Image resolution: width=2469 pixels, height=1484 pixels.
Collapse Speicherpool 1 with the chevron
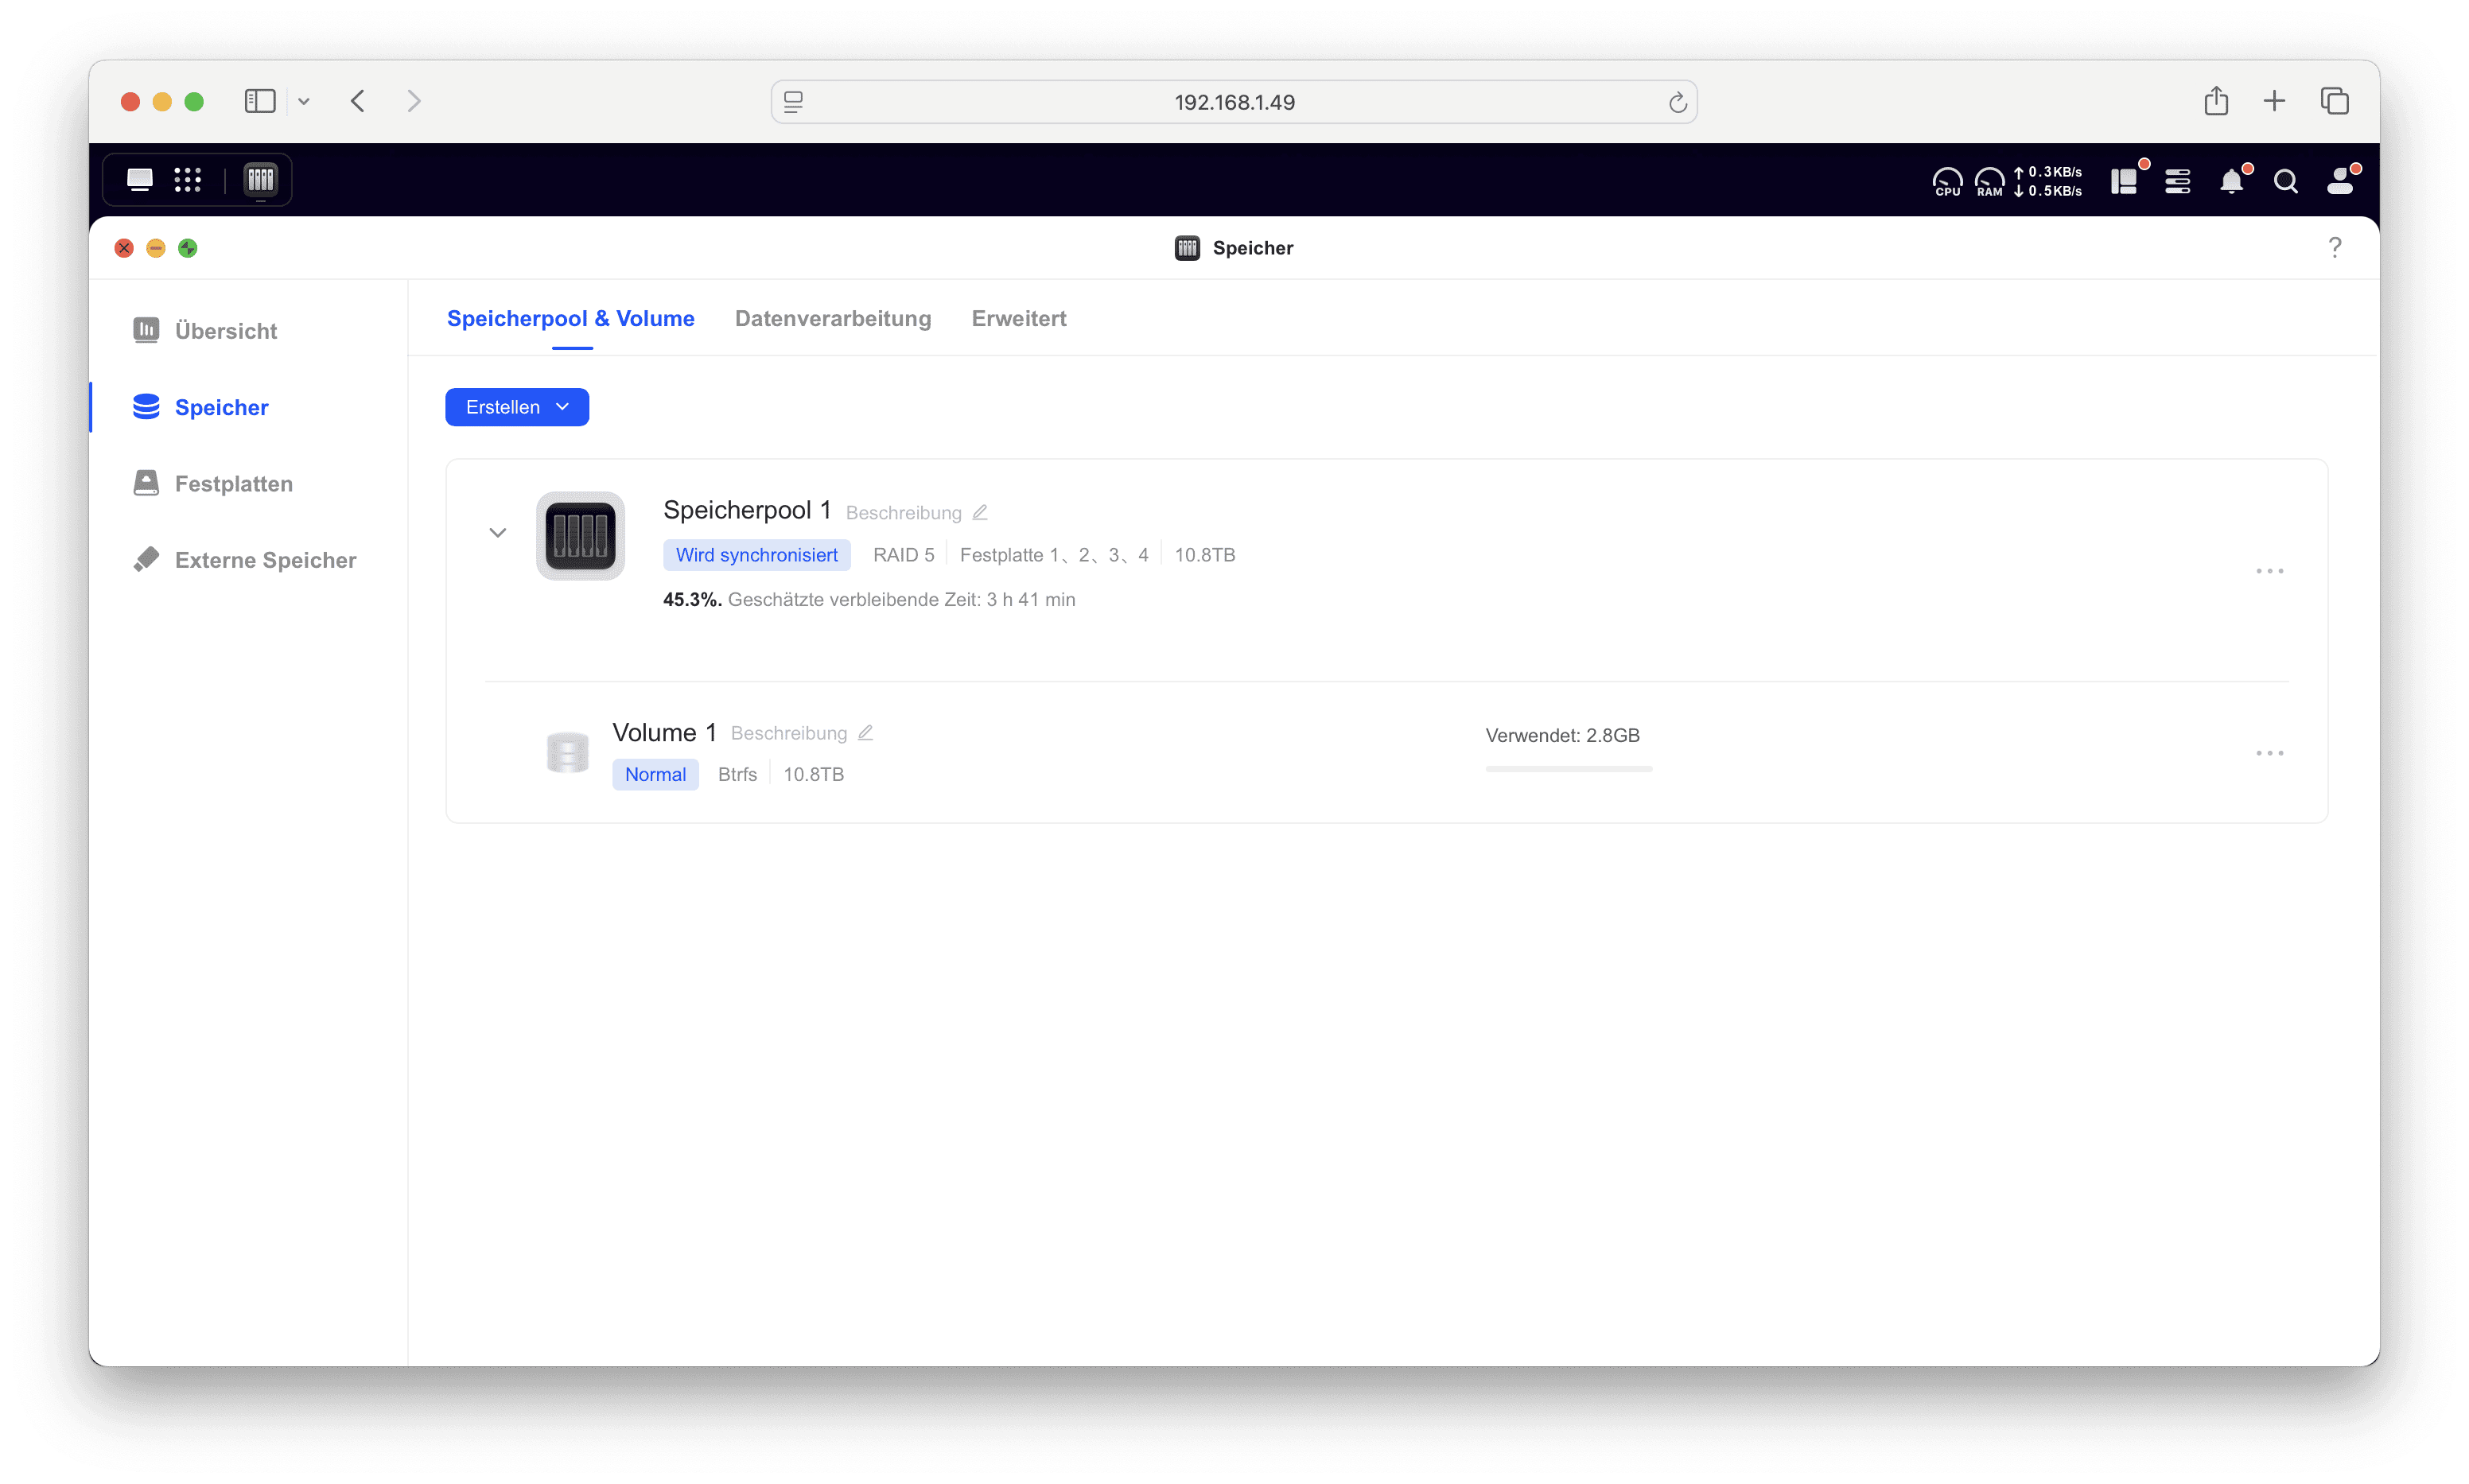pos(497,533)
